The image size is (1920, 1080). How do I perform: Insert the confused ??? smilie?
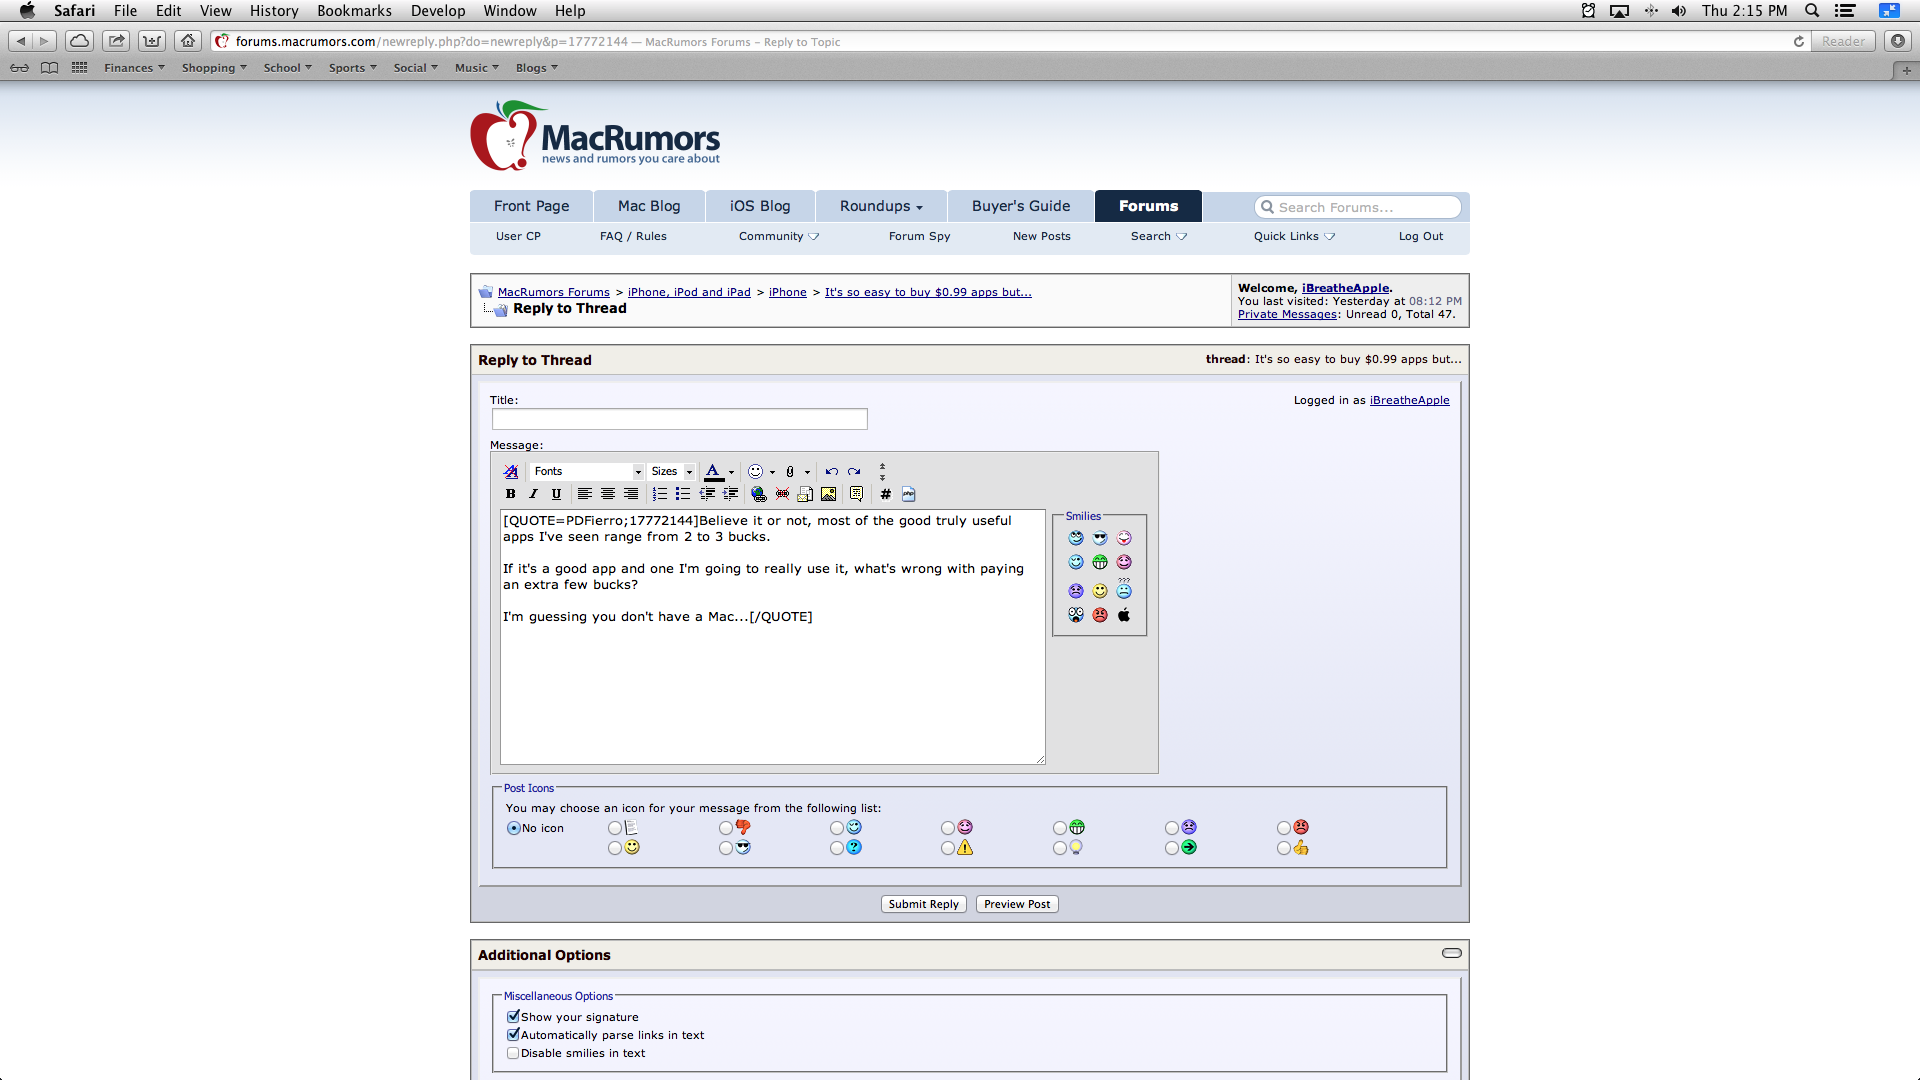tap(1124, 589)
